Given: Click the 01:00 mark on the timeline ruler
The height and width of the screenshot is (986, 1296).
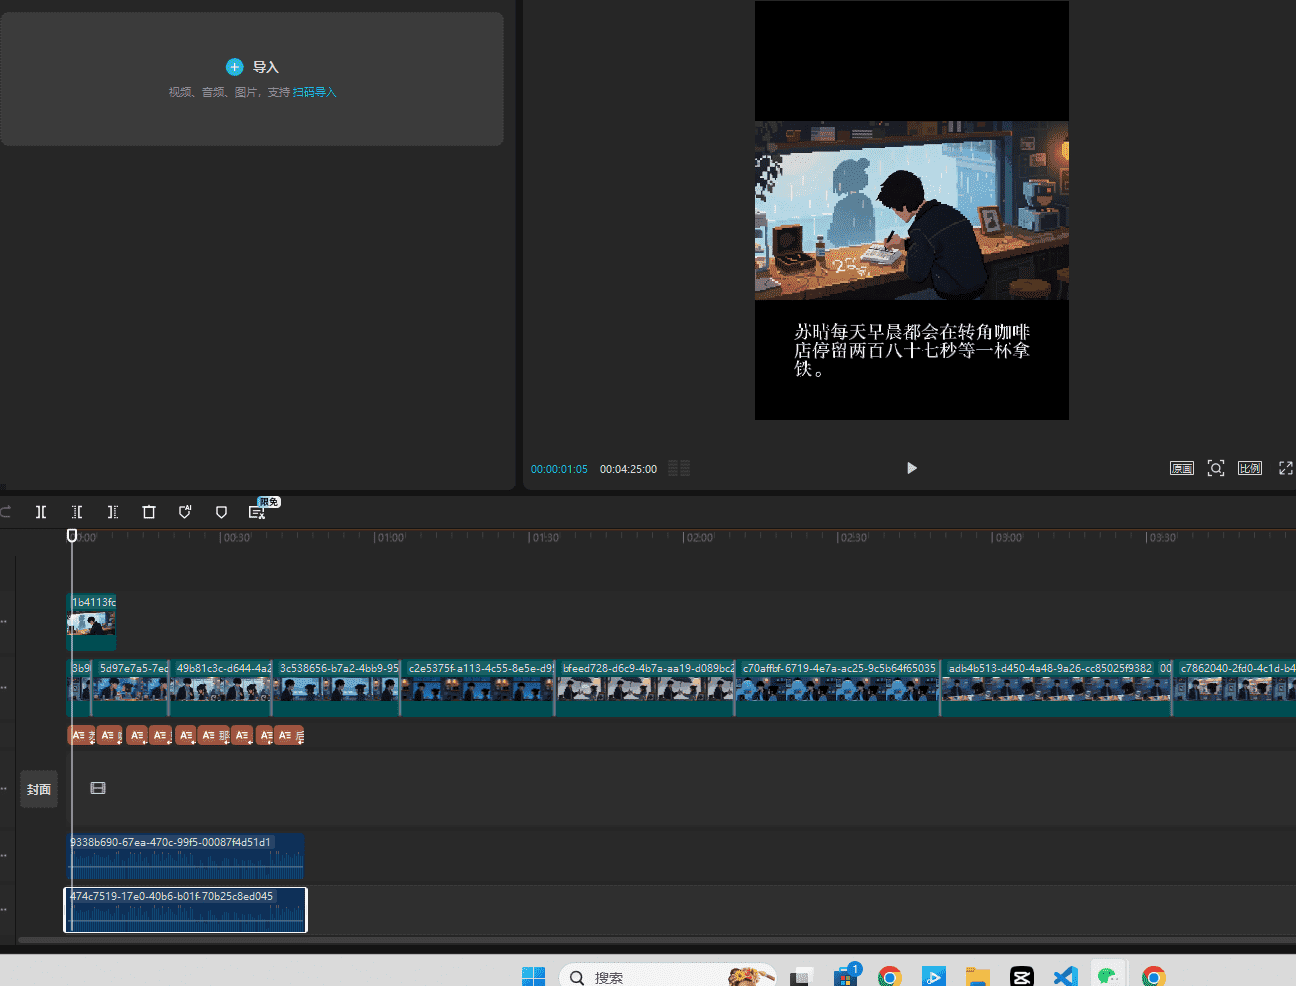Looking at the screenshot, I should tap(390, 538).
